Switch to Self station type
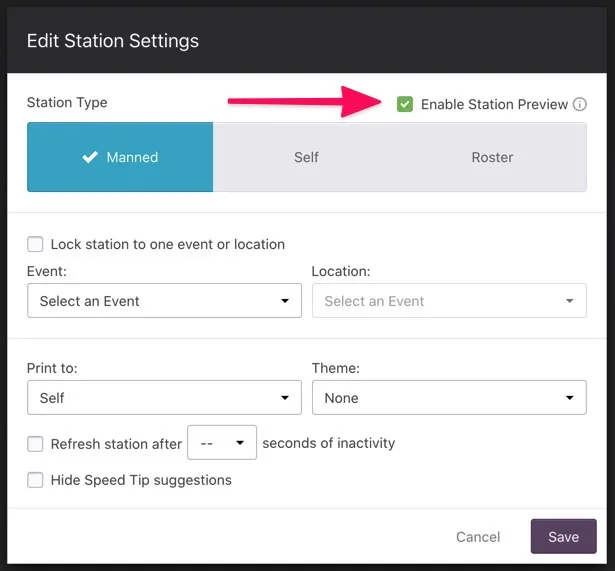 click(x=306, y=157)
